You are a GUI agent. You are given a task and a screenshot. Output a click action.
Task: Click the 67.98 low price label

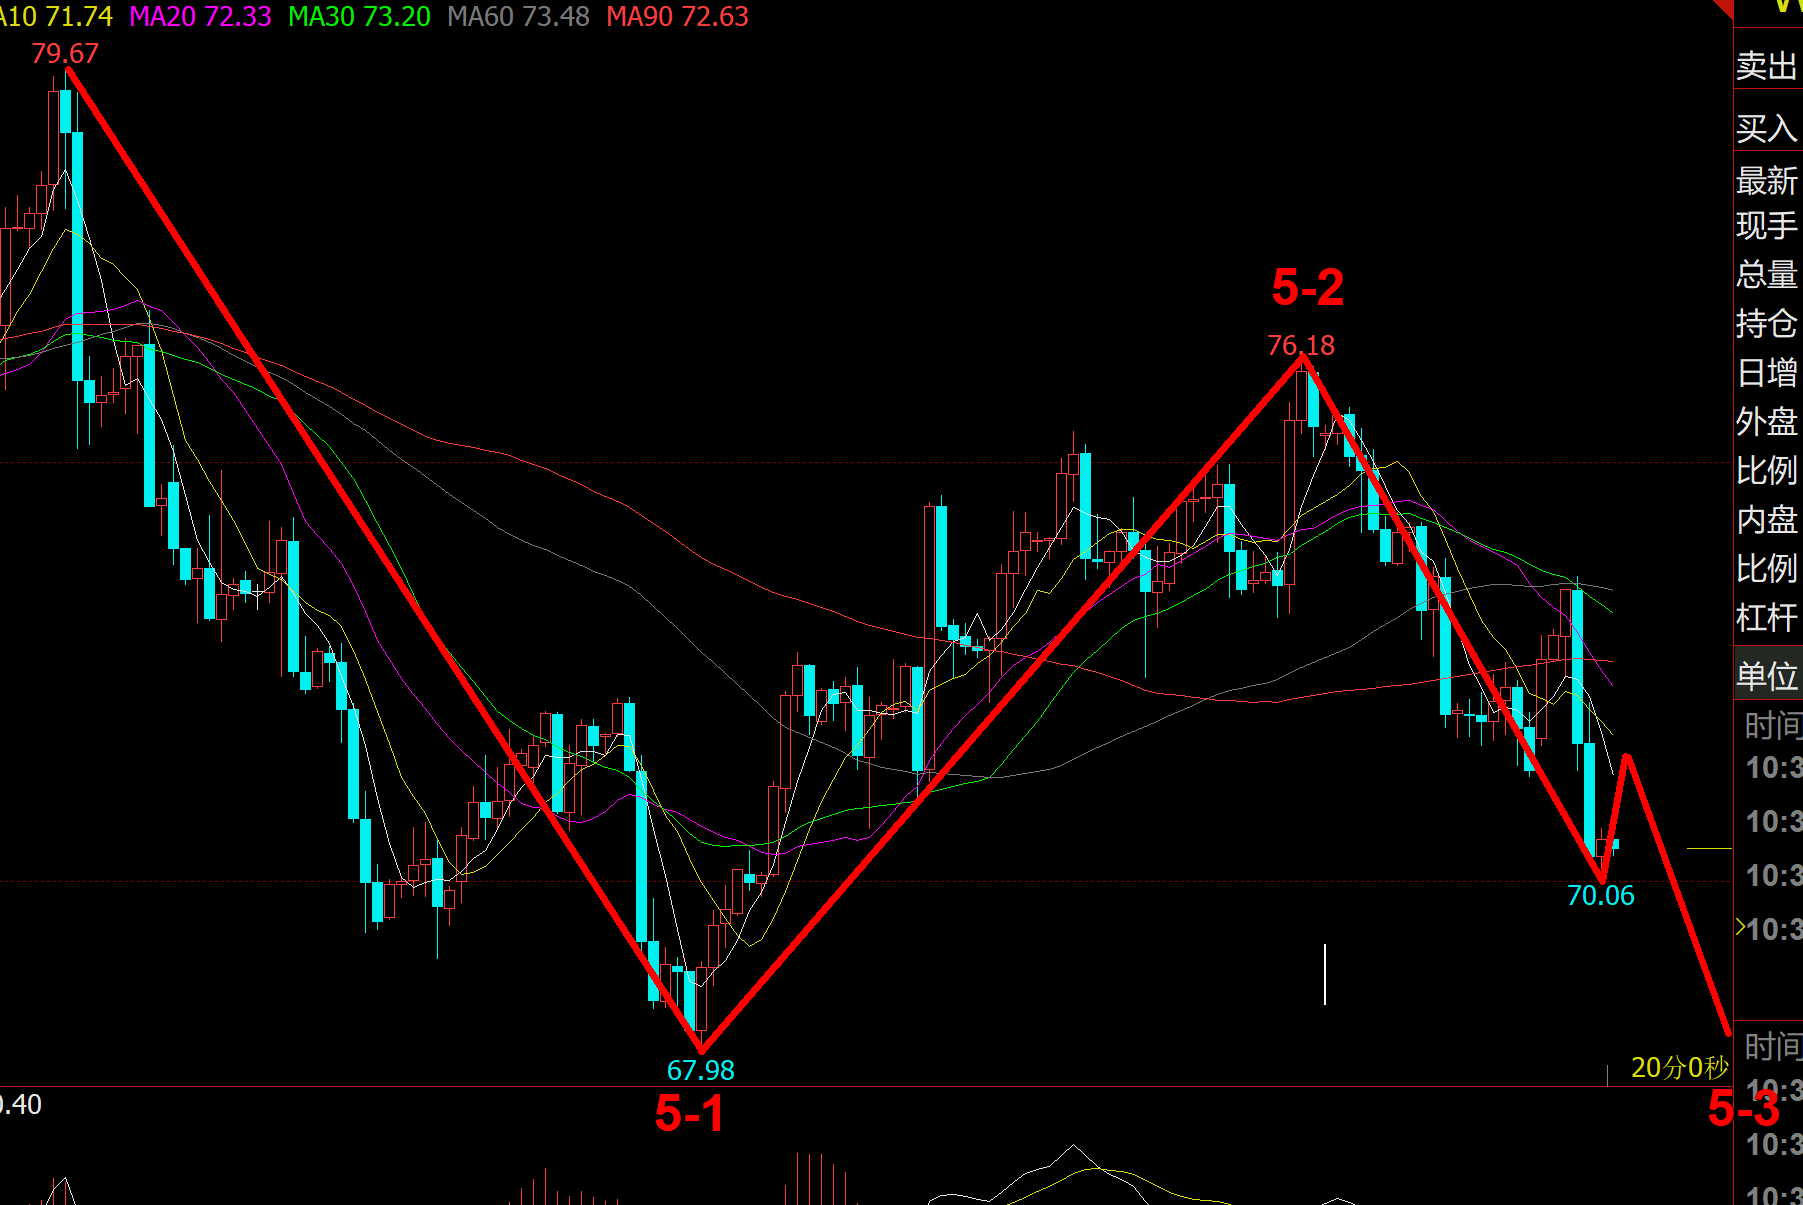click(701, 1071)
